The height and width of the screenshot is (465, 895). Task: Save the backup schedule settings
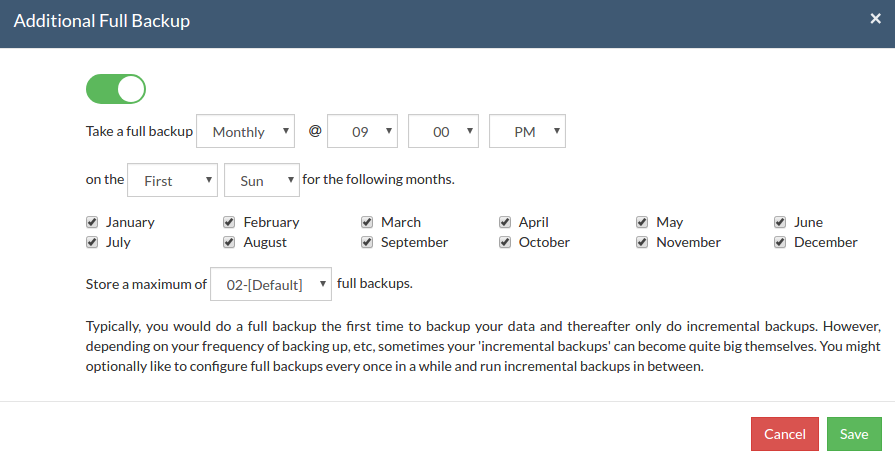coord(854,434)
